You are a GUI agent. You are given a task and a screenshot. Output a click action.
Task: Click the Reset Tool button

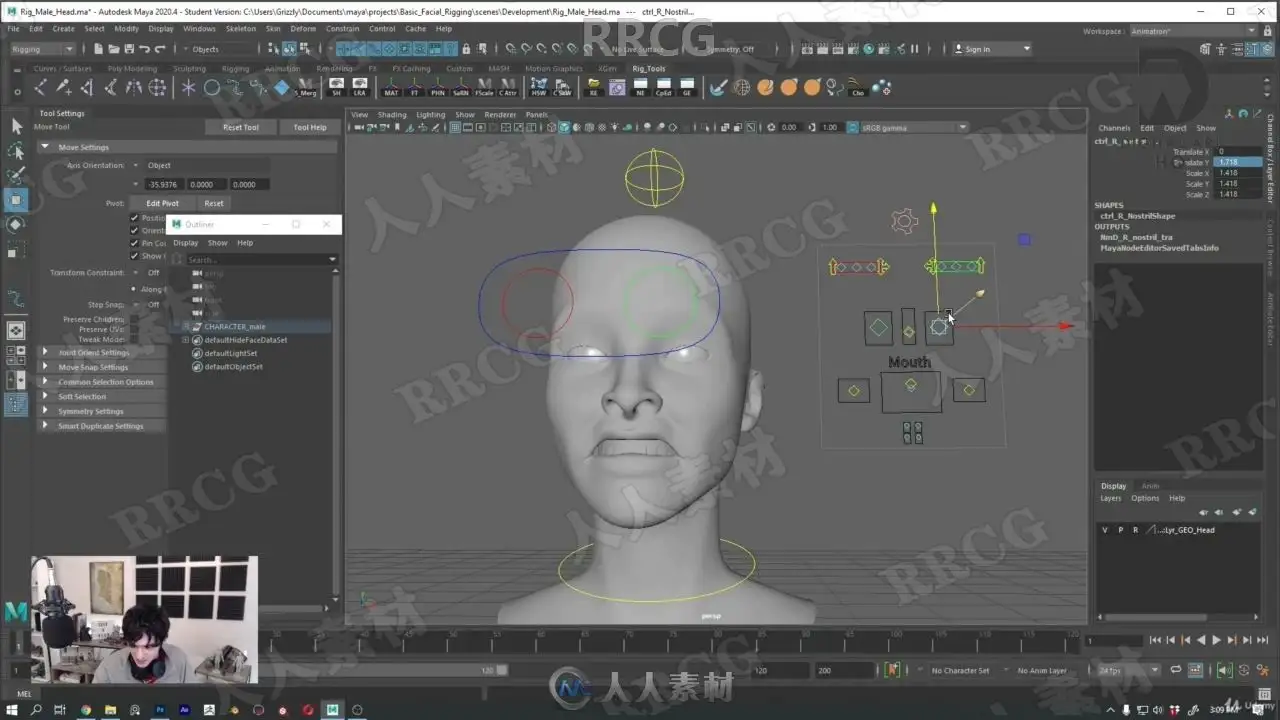point(240,127)
